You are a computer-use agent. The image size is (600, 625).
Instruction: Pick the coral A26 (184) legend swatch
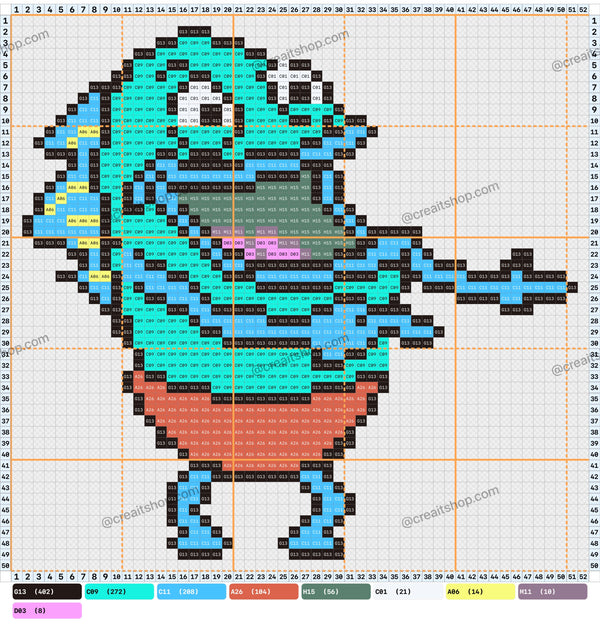[264, 592]
